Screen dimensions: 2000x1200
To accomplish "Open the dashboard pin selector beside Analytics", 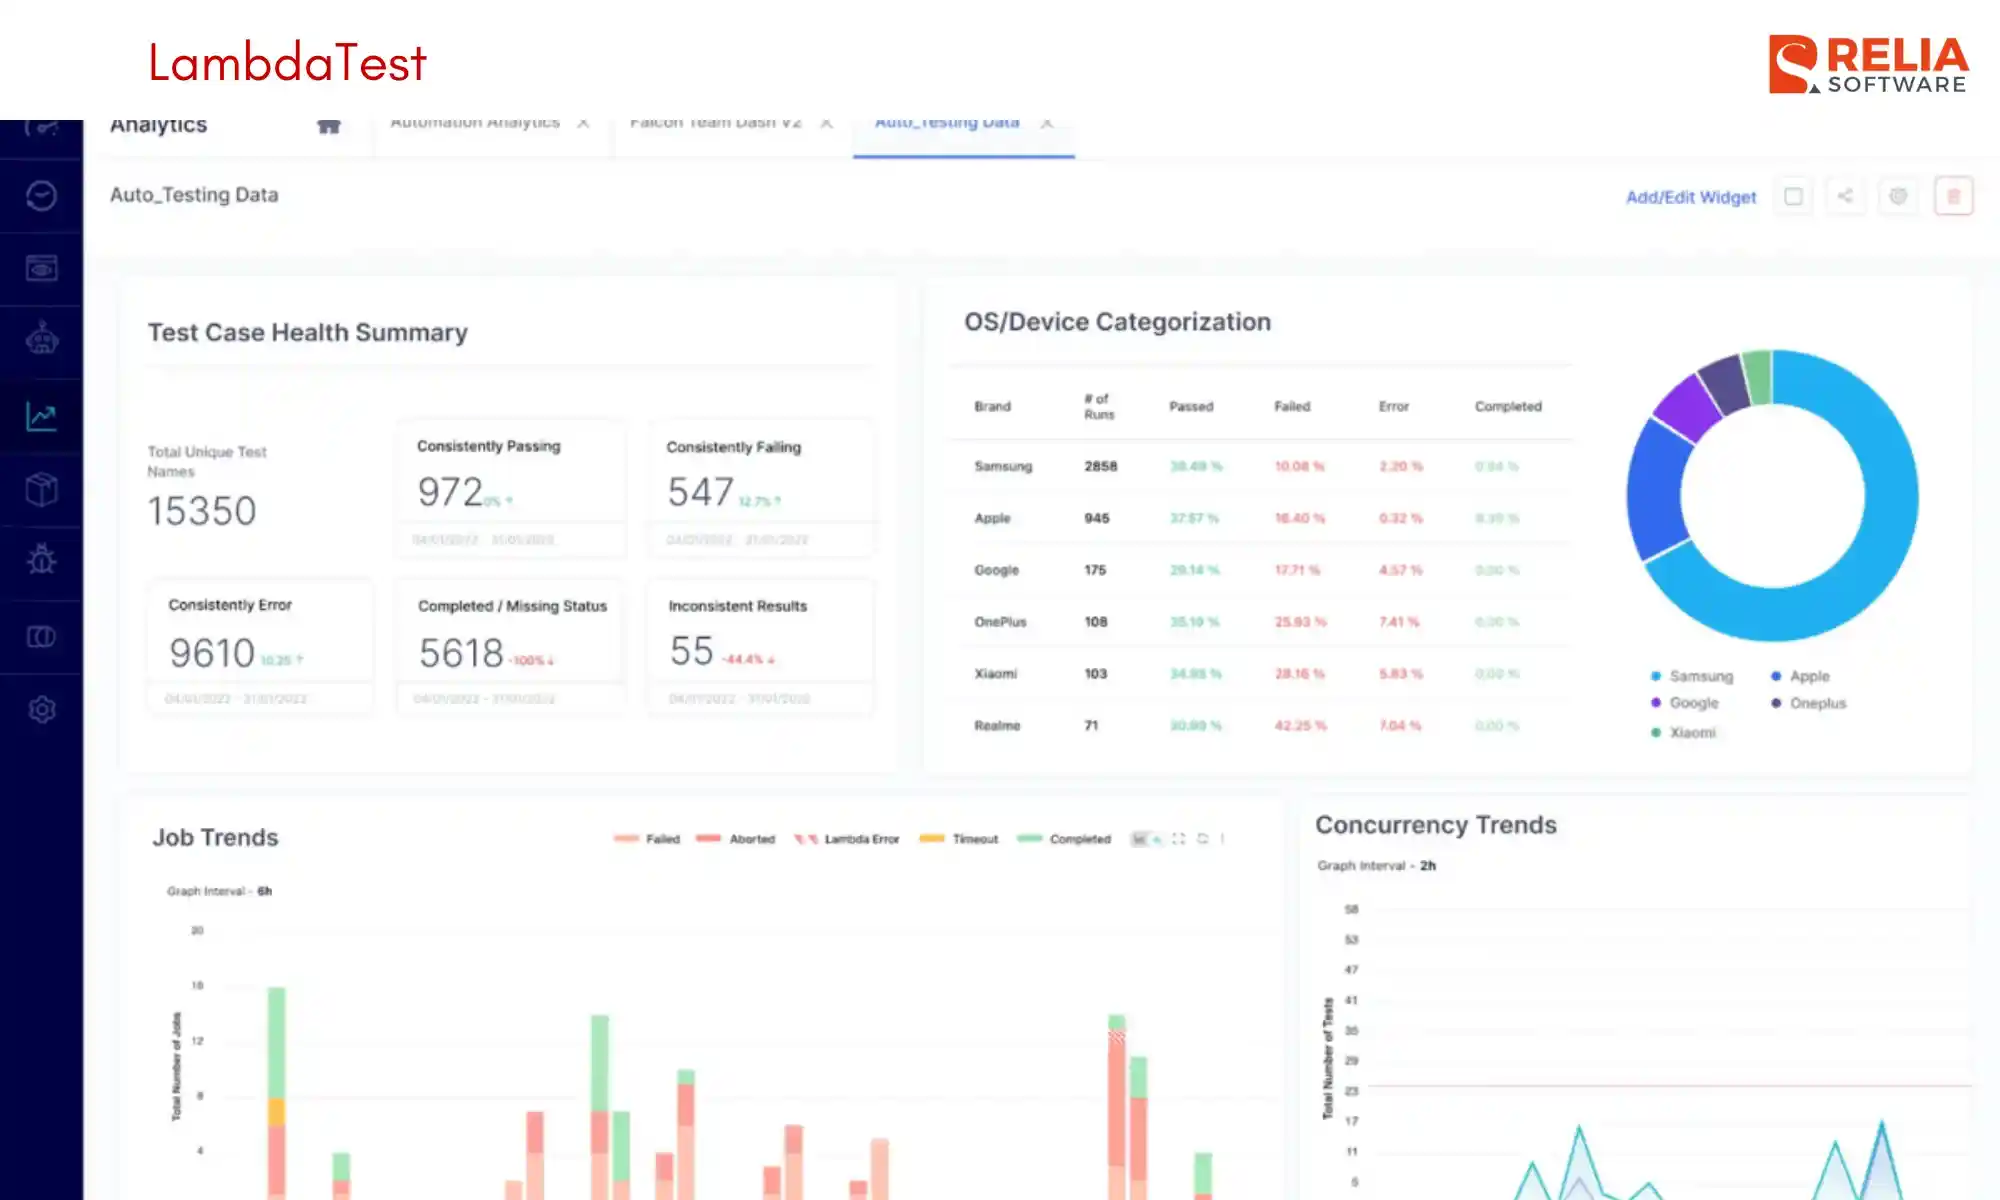I will [x=330, y=126].
